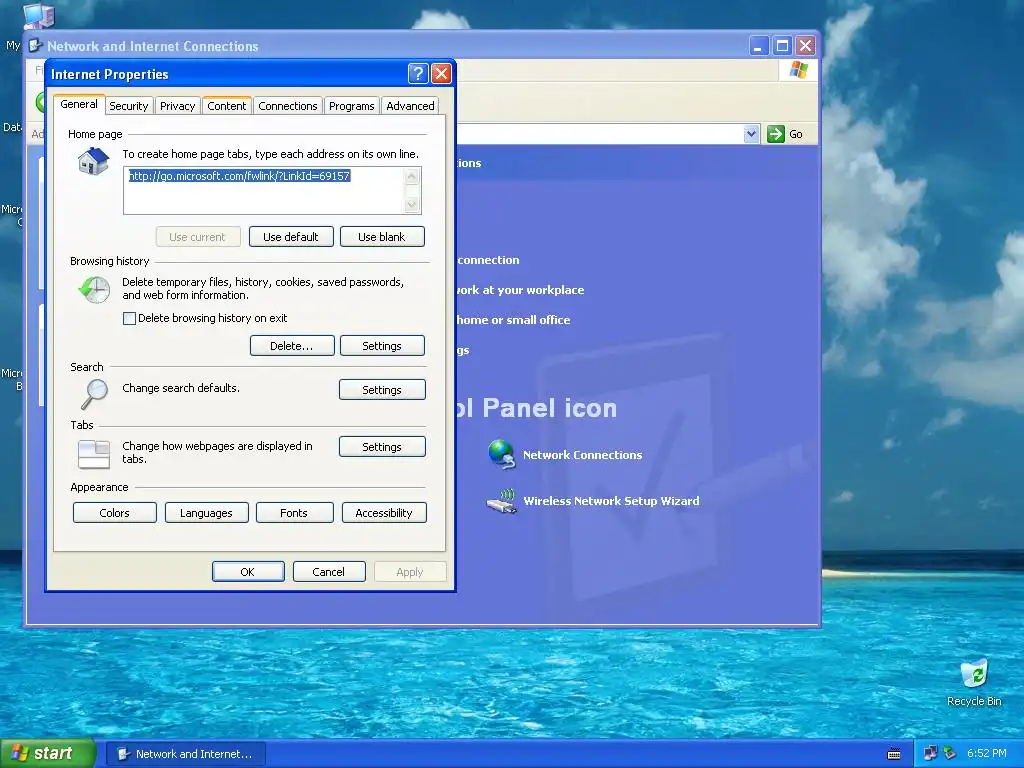1024x768 pixels.
Task: Click the Tabs section window icon
Action: (94, 454)
